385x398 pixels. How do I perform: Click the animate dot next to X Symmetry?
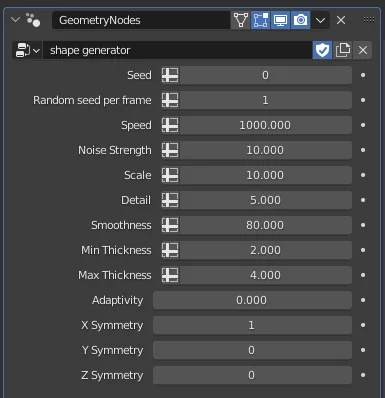pyautogui.click(x=363, y=325)
